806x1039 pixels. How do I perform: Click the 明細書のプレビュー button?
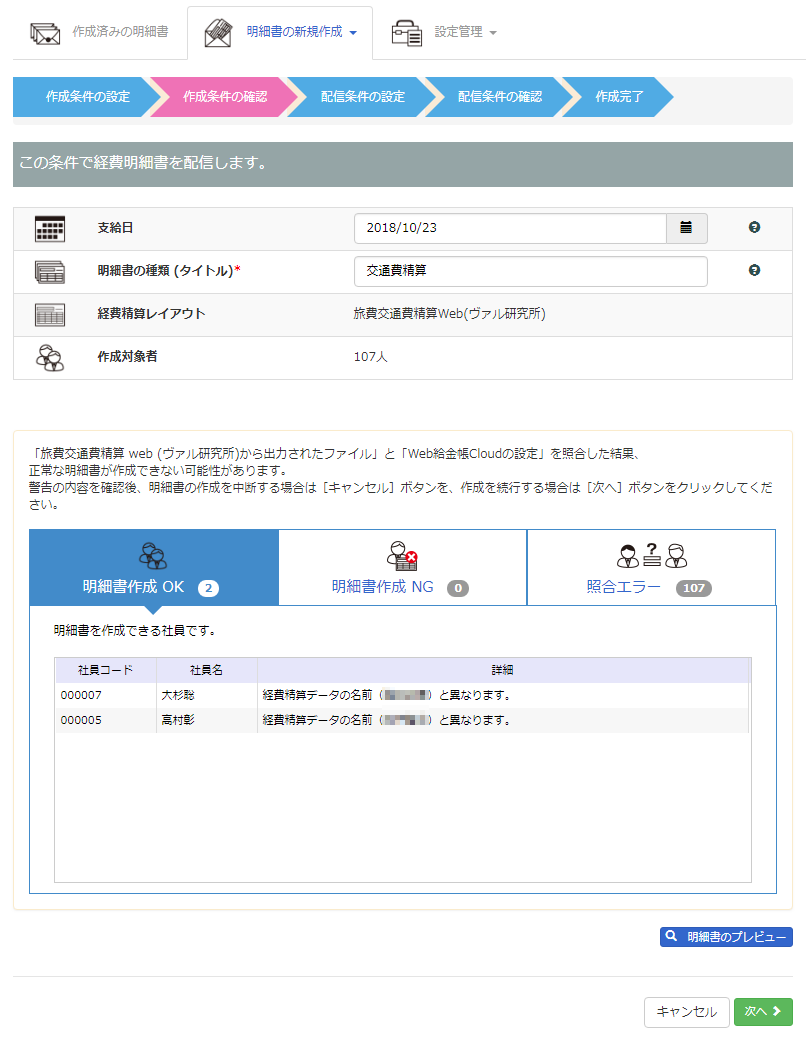(x=726, y=937)
